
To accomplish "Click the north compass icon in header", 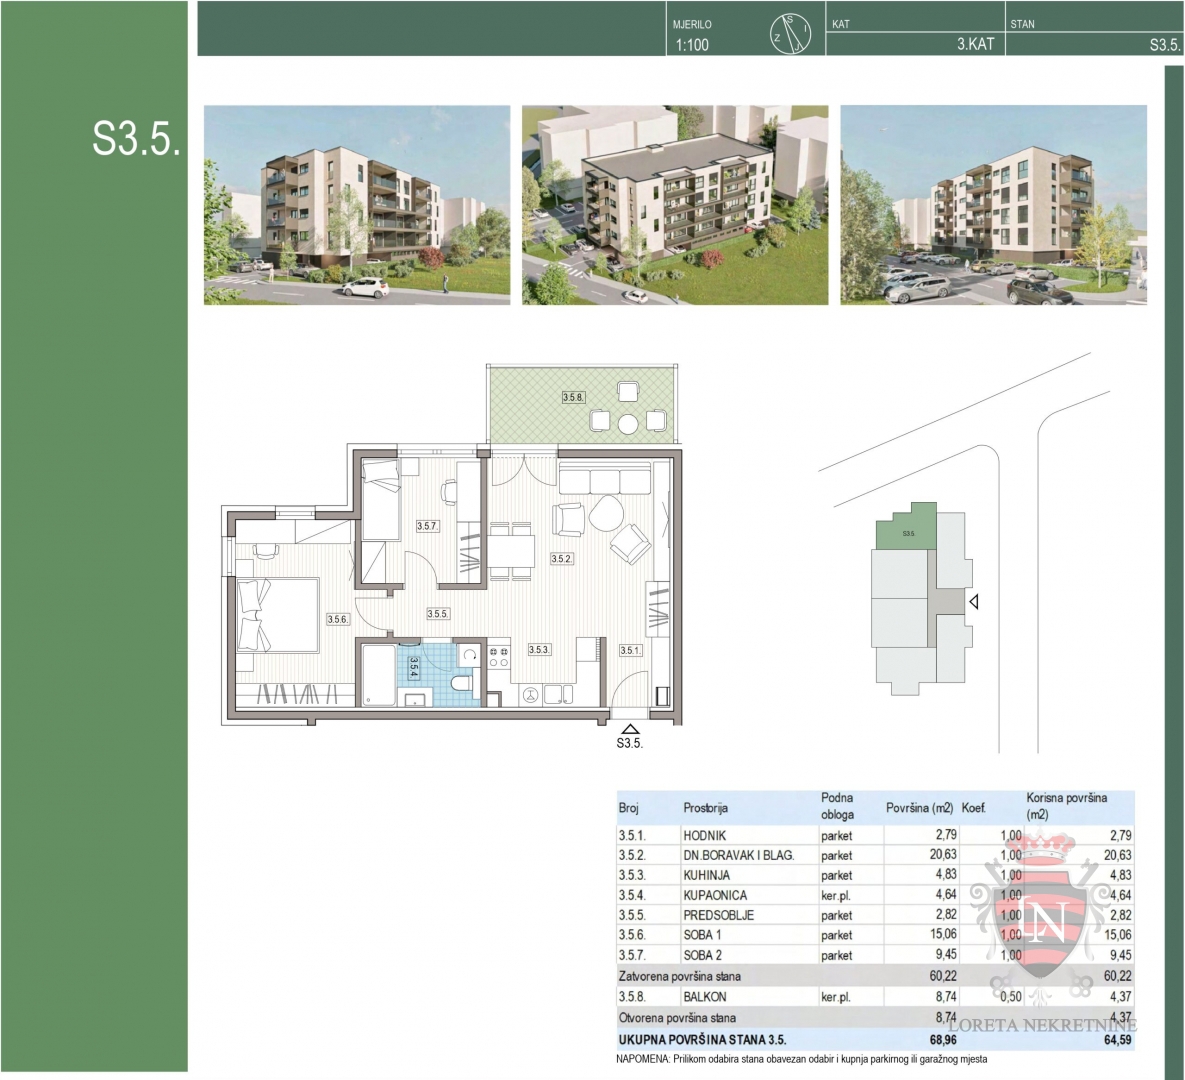I will pyautogui.click(x=789, y=35).
